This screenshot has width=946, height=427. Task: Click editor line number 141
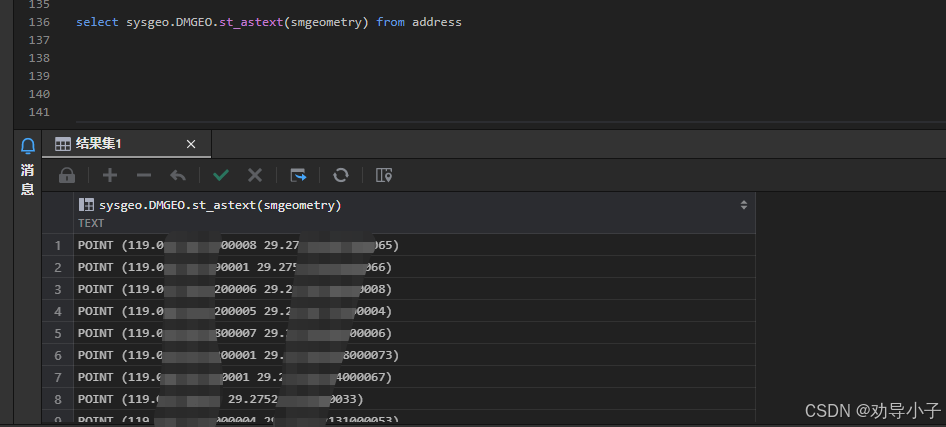[x=39, y=112]
